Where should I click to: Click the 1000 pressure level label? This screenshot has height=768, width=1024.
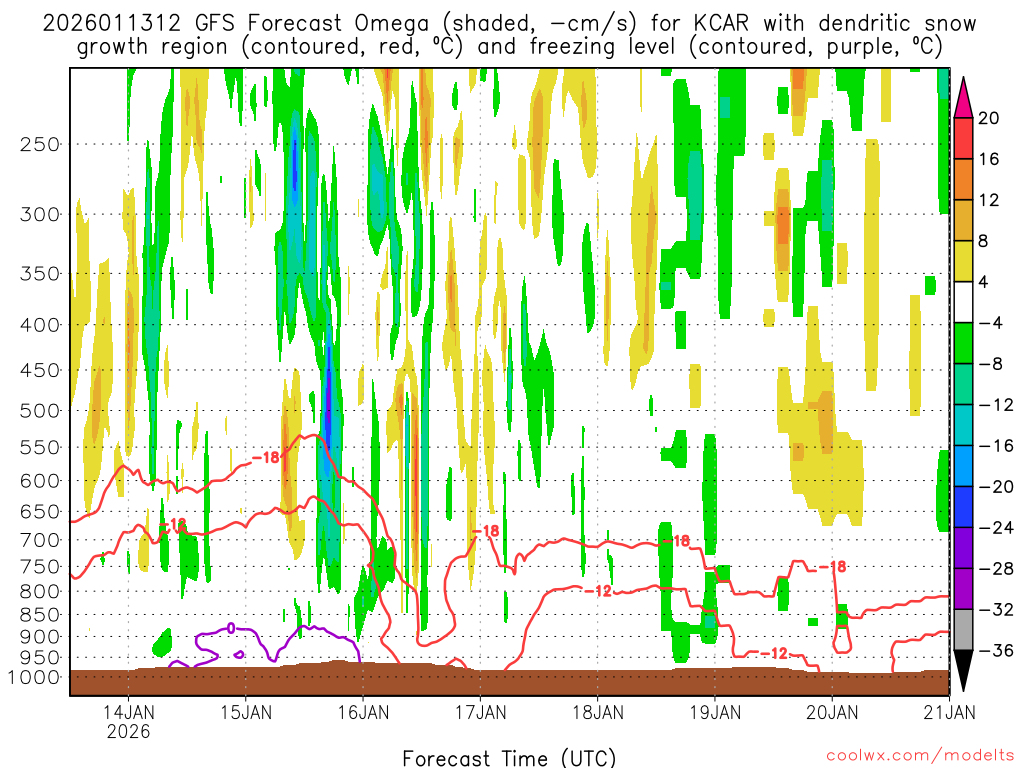(34, 677)
